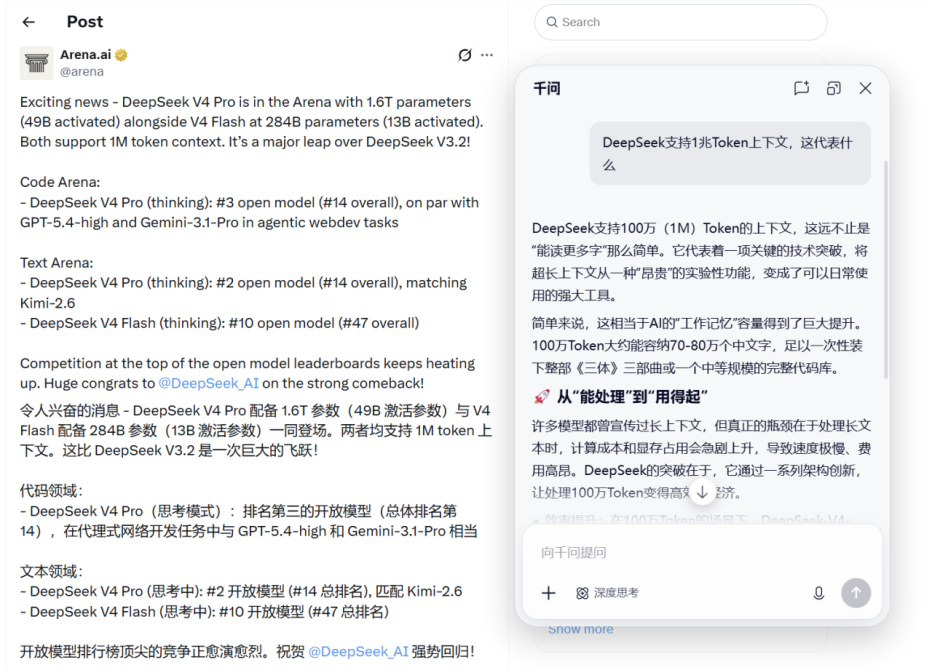Viewport: 932px width, 670px height.
Task: Open @DeepSeek_AI mention in Chinese translation
Action: (x=358, y=652)
